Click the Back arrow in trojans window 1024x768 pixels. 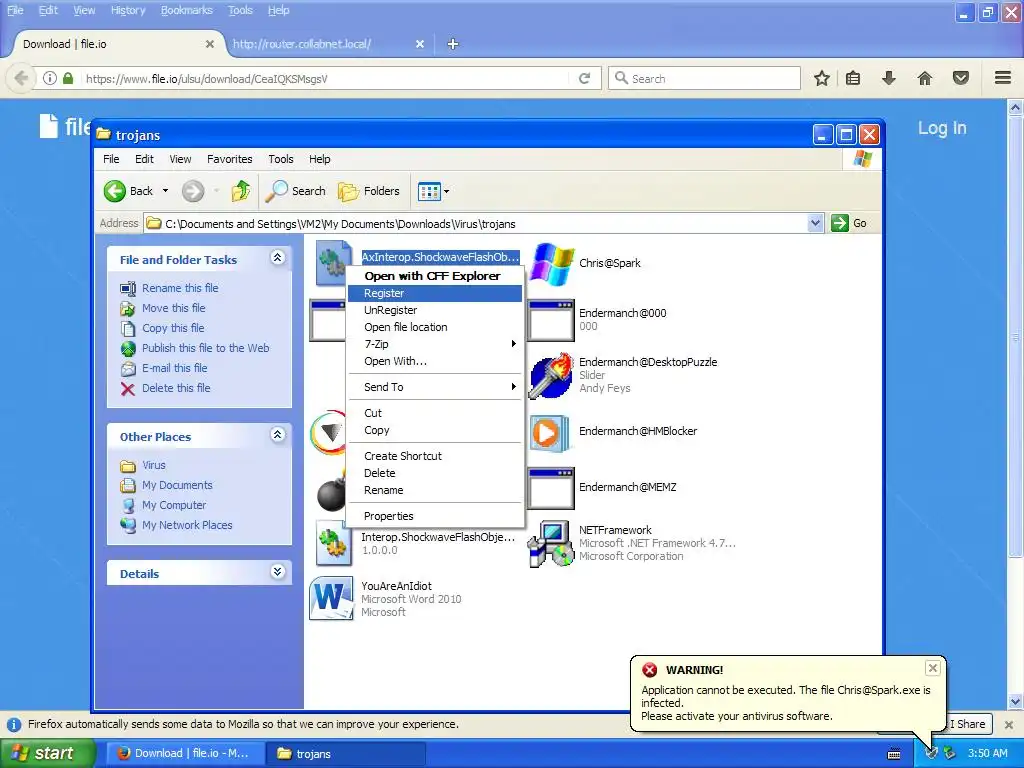tap(115, 191)
